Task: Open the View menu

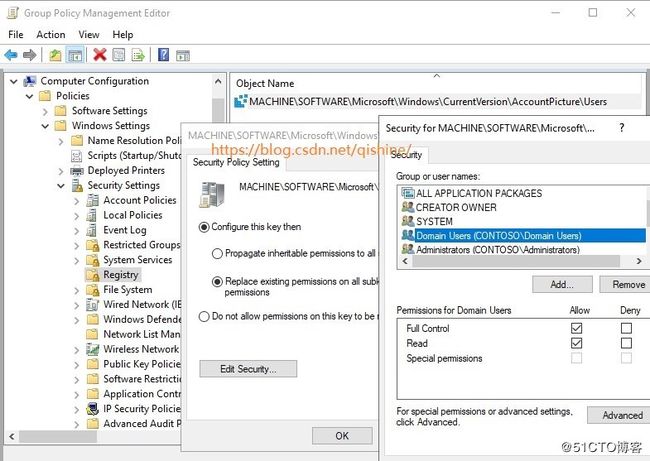Action: pyautogui.click(x=87, y=34)
